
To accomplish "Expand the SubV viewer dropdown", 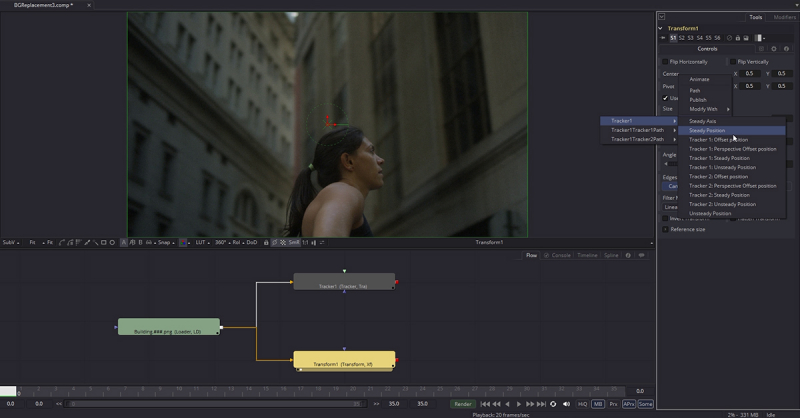I will pyautogui.click(x=10, y=242).
